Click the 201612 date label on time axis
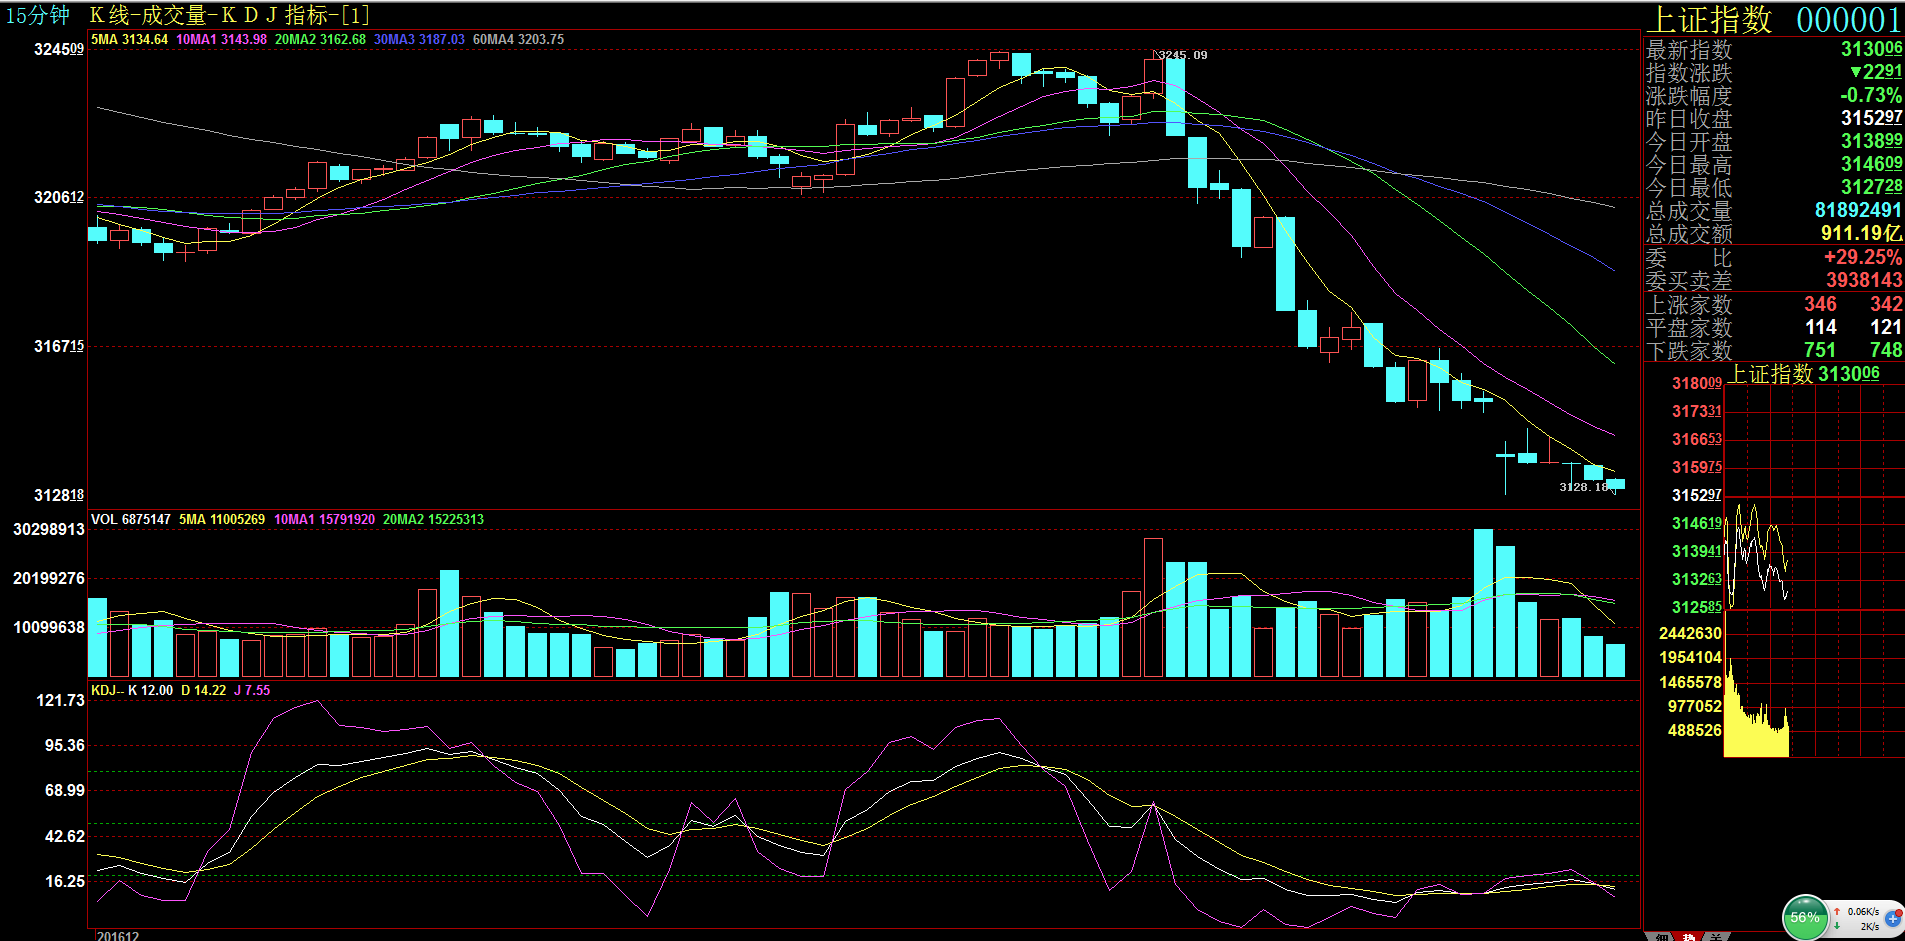 coord(118,936)
